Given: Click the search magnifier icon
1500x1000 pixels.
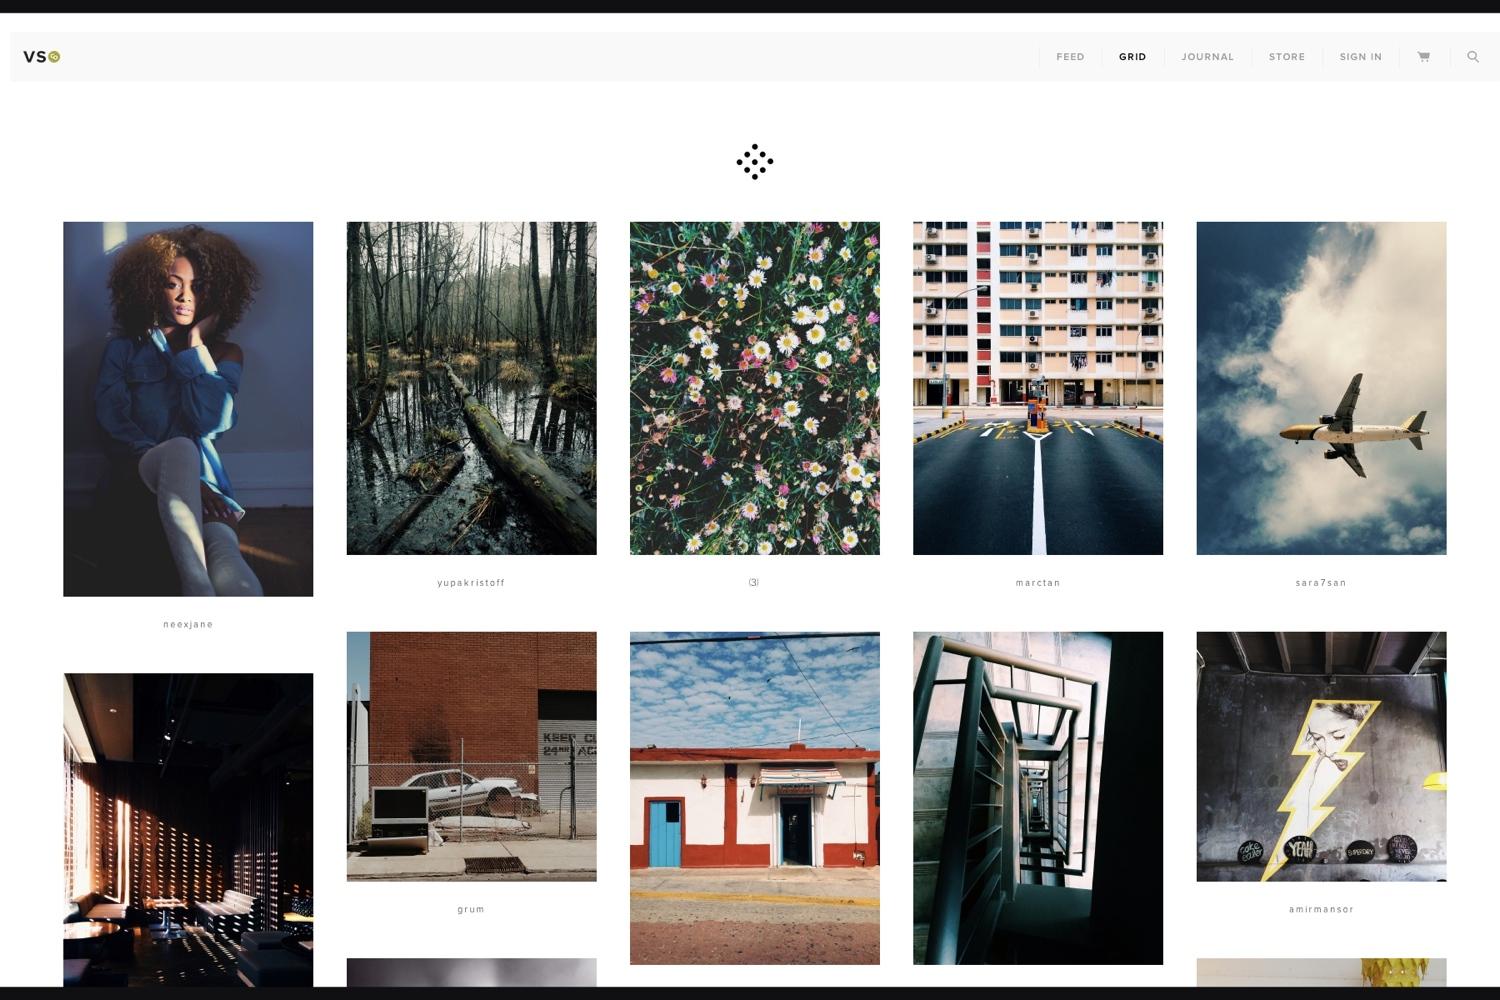Looking at the screenshot, I should [1472, 57].
